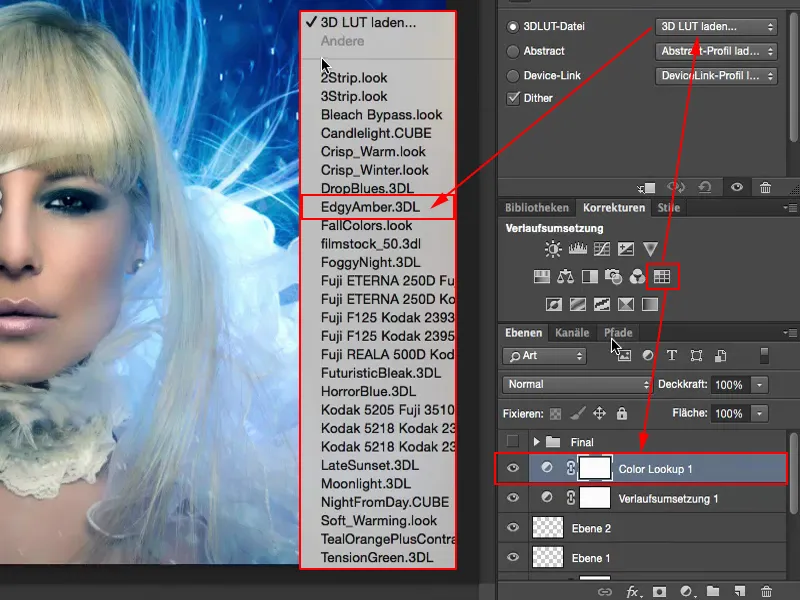Open the Korrekturen panel options menu

click(790, 208)
